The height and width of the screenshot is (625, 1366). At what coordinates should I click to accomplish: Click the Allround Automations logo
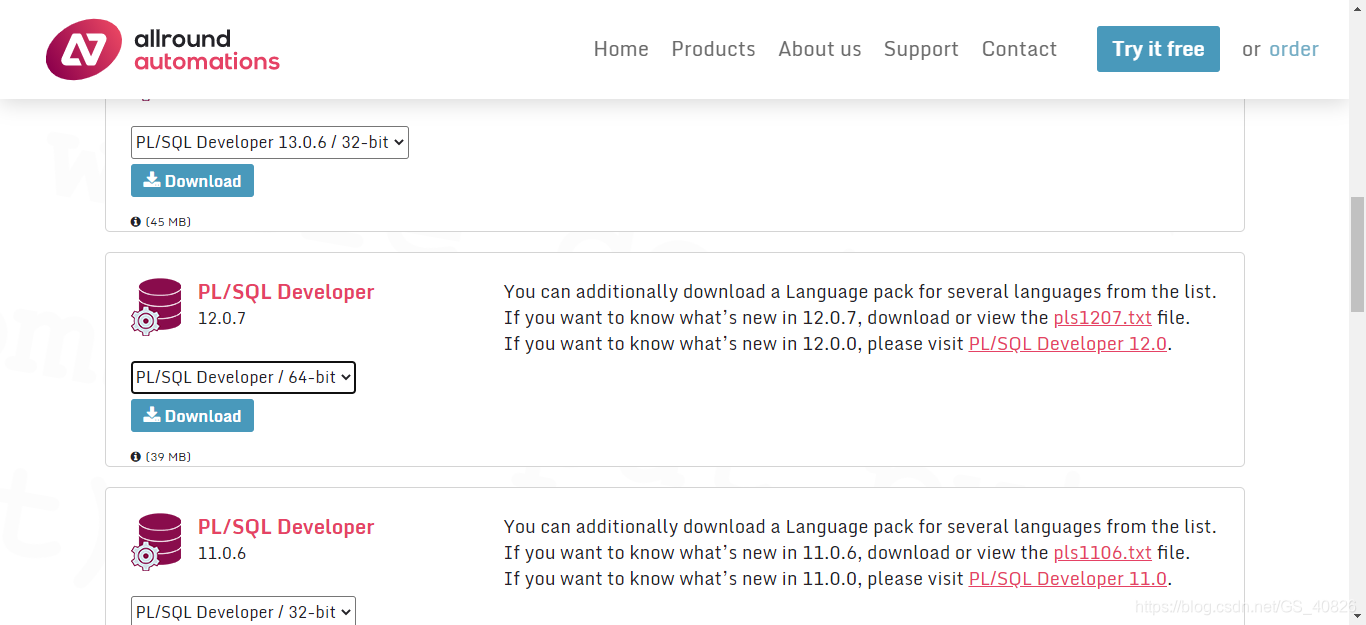point(163,48)
